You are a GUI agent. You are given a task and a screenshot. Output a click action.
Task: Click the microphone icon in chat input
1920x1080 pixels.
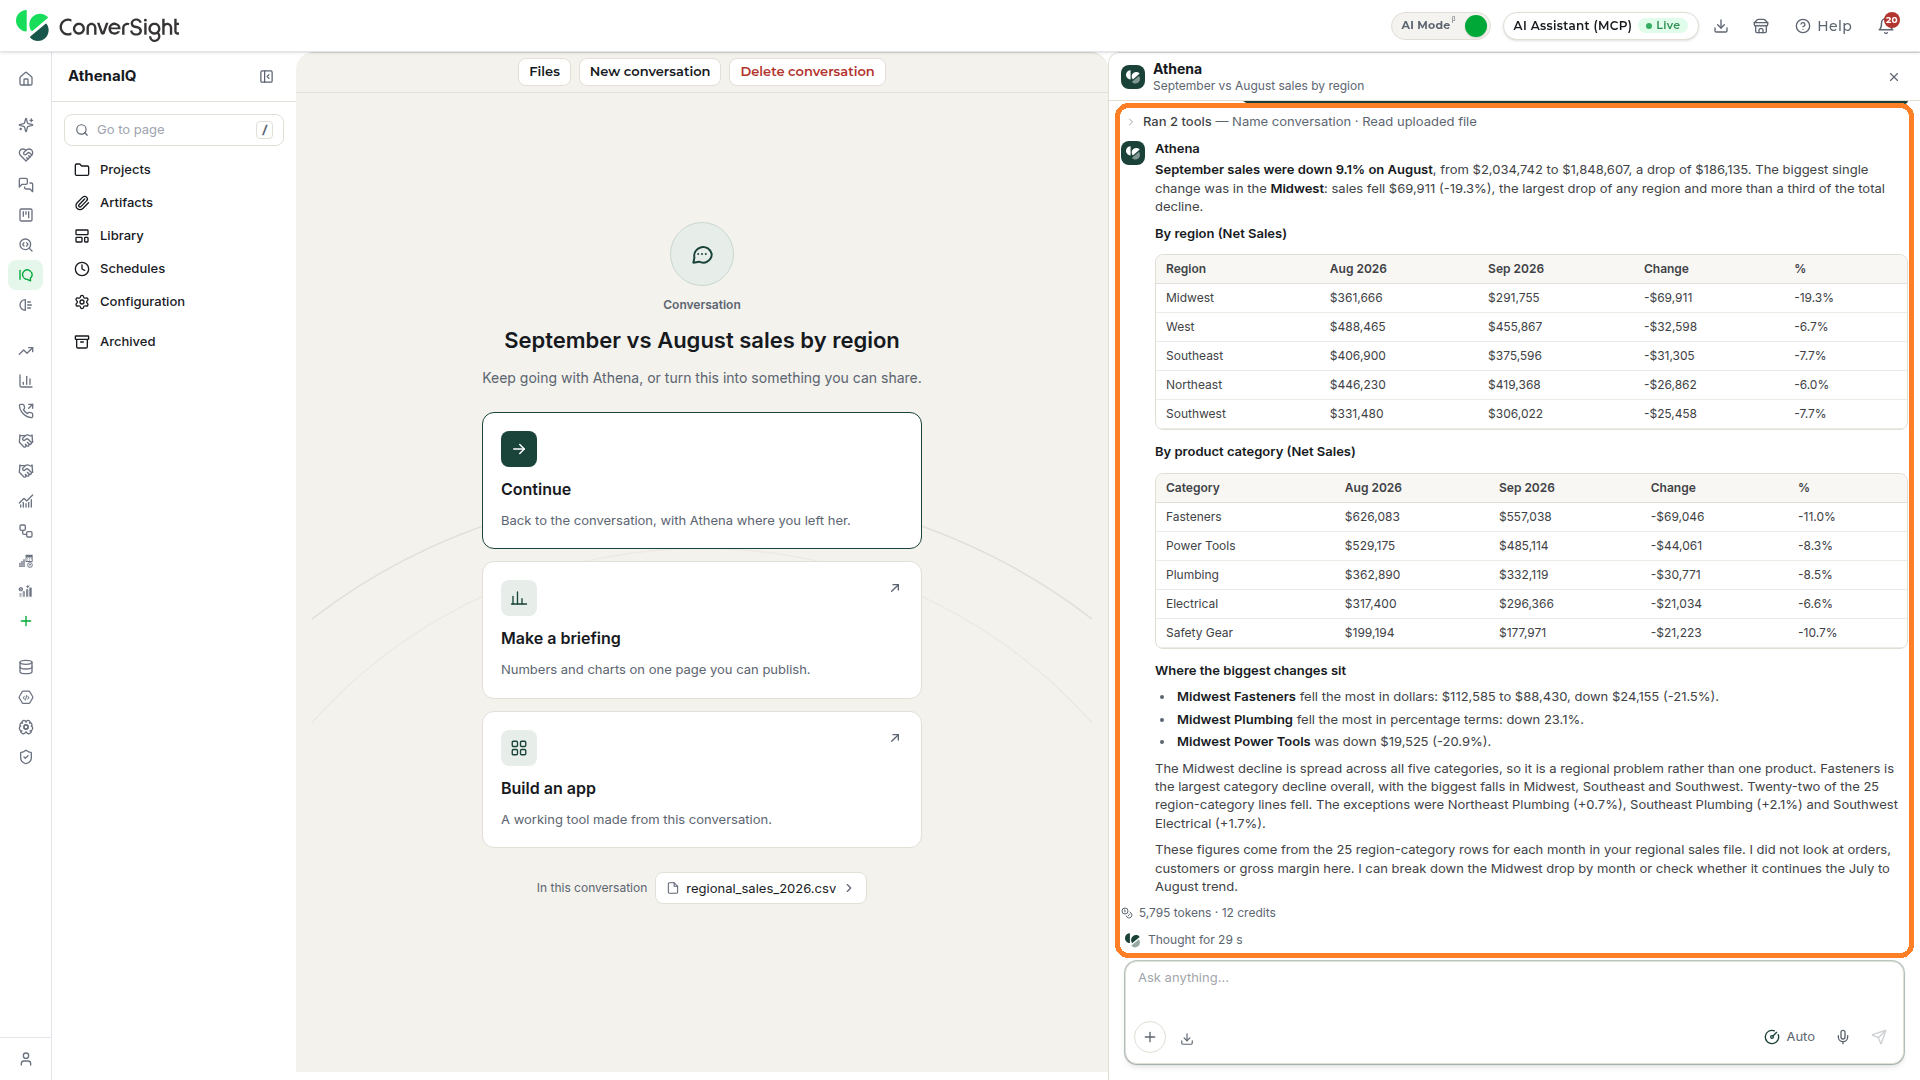(1843, 1037)
